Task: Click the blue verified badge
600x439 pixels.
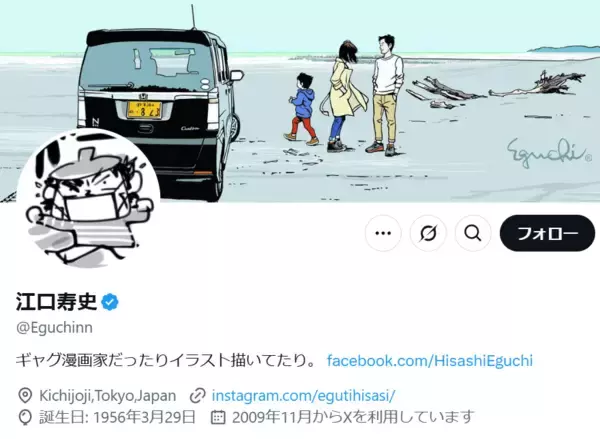Action: tap(110, 302)
